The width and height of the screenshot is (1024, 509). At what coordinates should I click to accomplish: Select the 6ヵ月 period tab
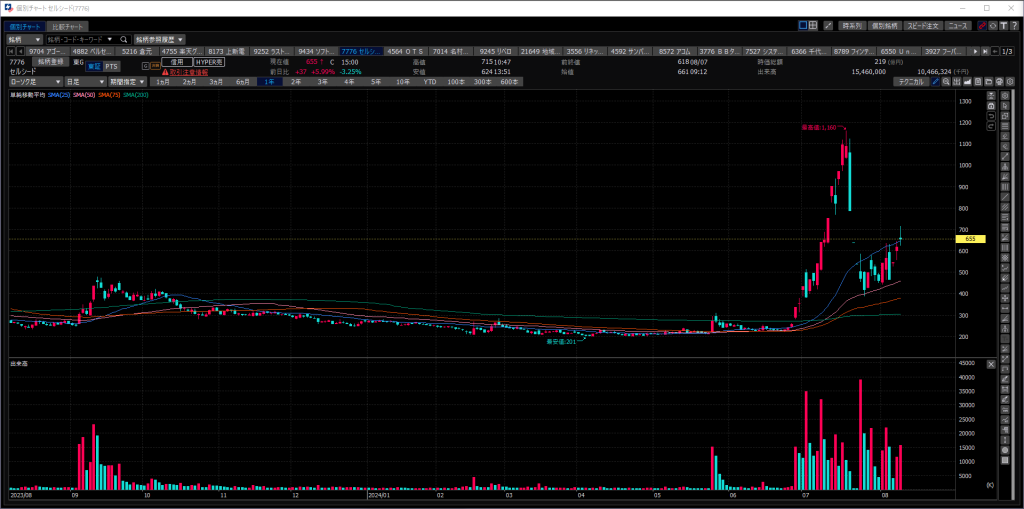tap(243, 82)
